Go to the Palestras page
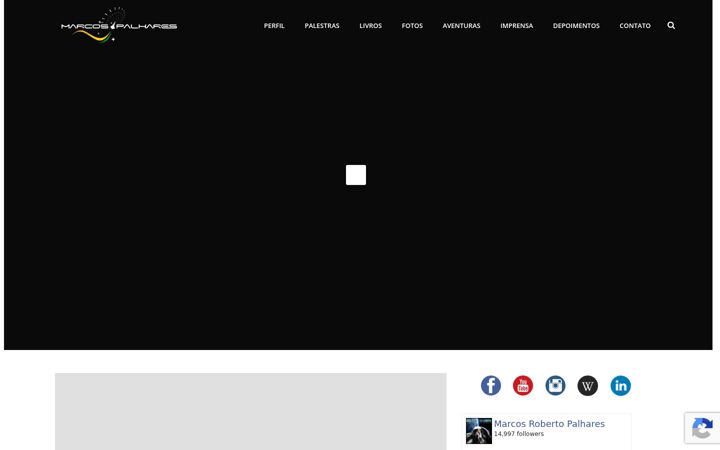The image size is (720, 450). click(322, 26)
